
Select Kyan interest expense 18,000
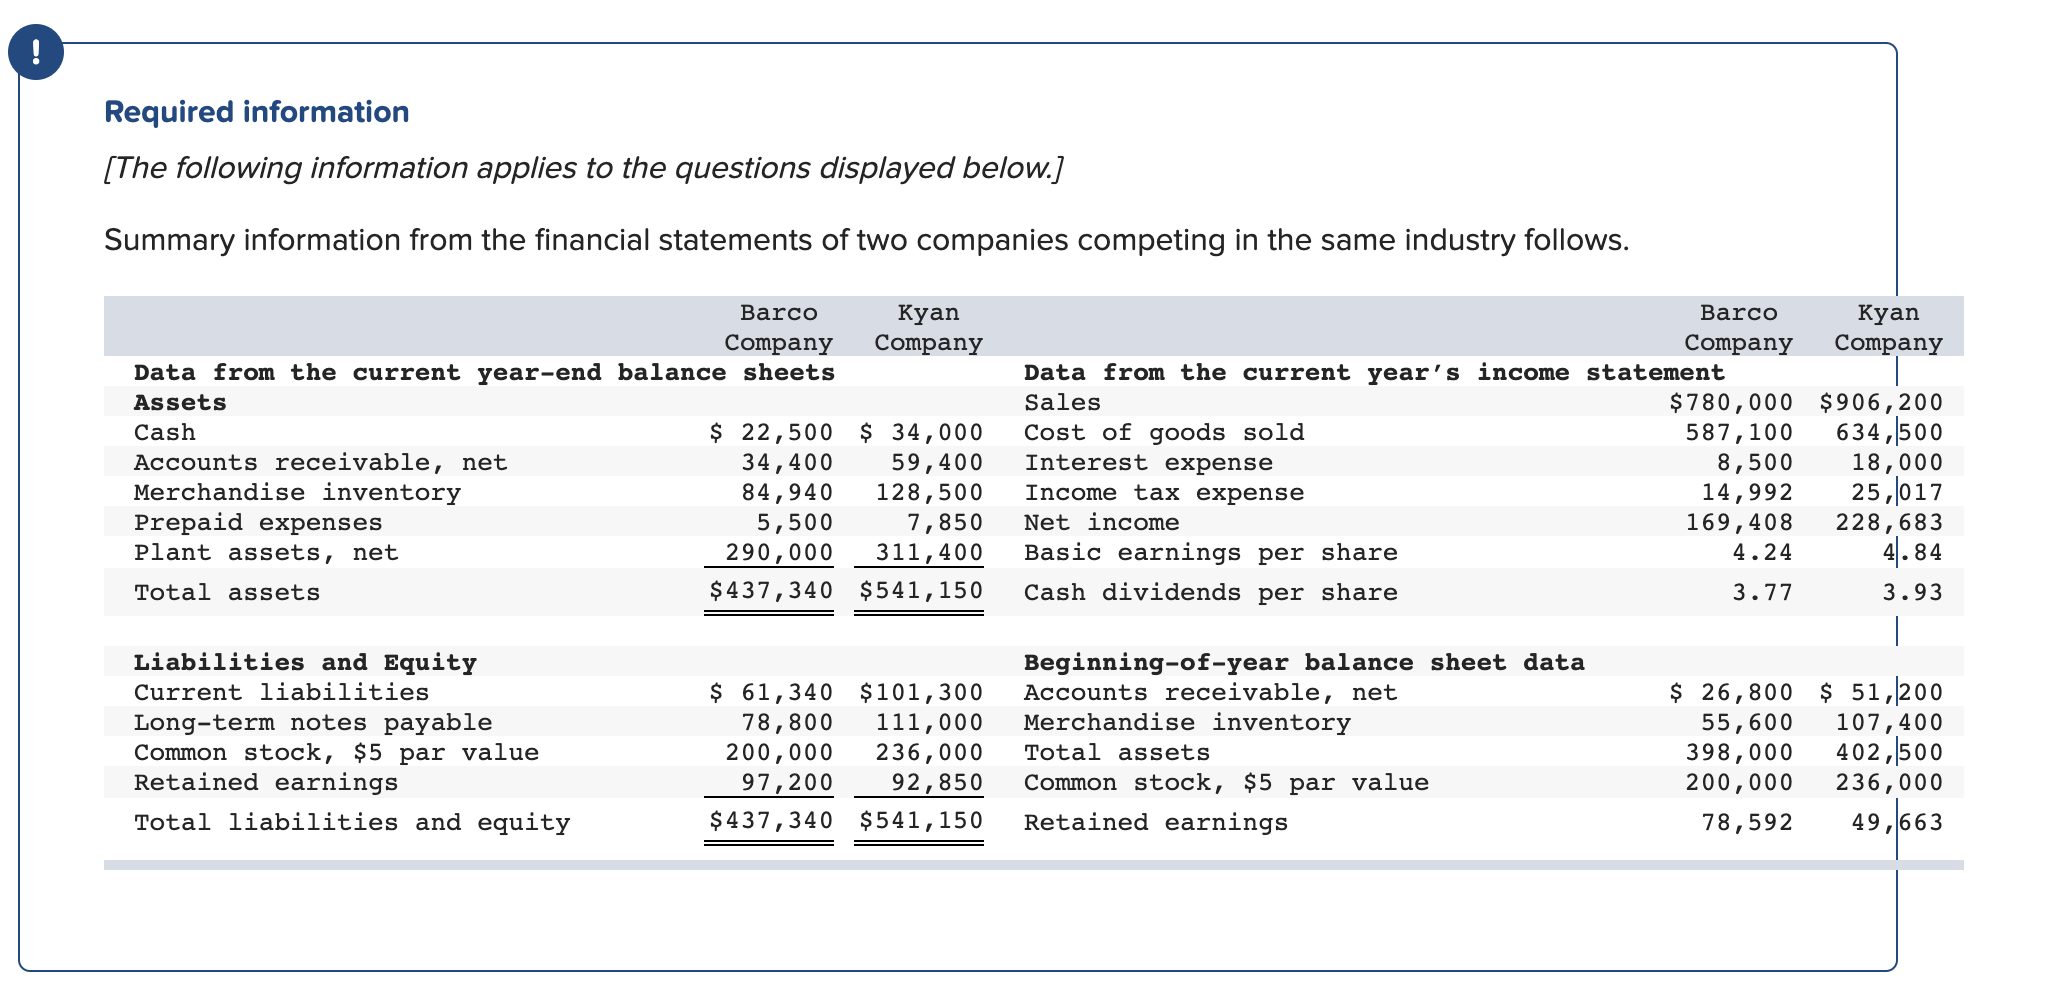(1897, 462)
